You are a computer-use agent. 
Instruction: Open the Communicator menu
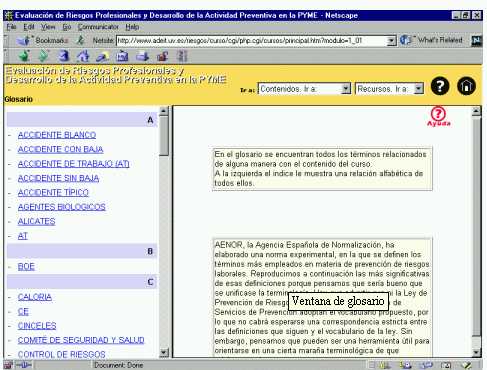[98, 27]
